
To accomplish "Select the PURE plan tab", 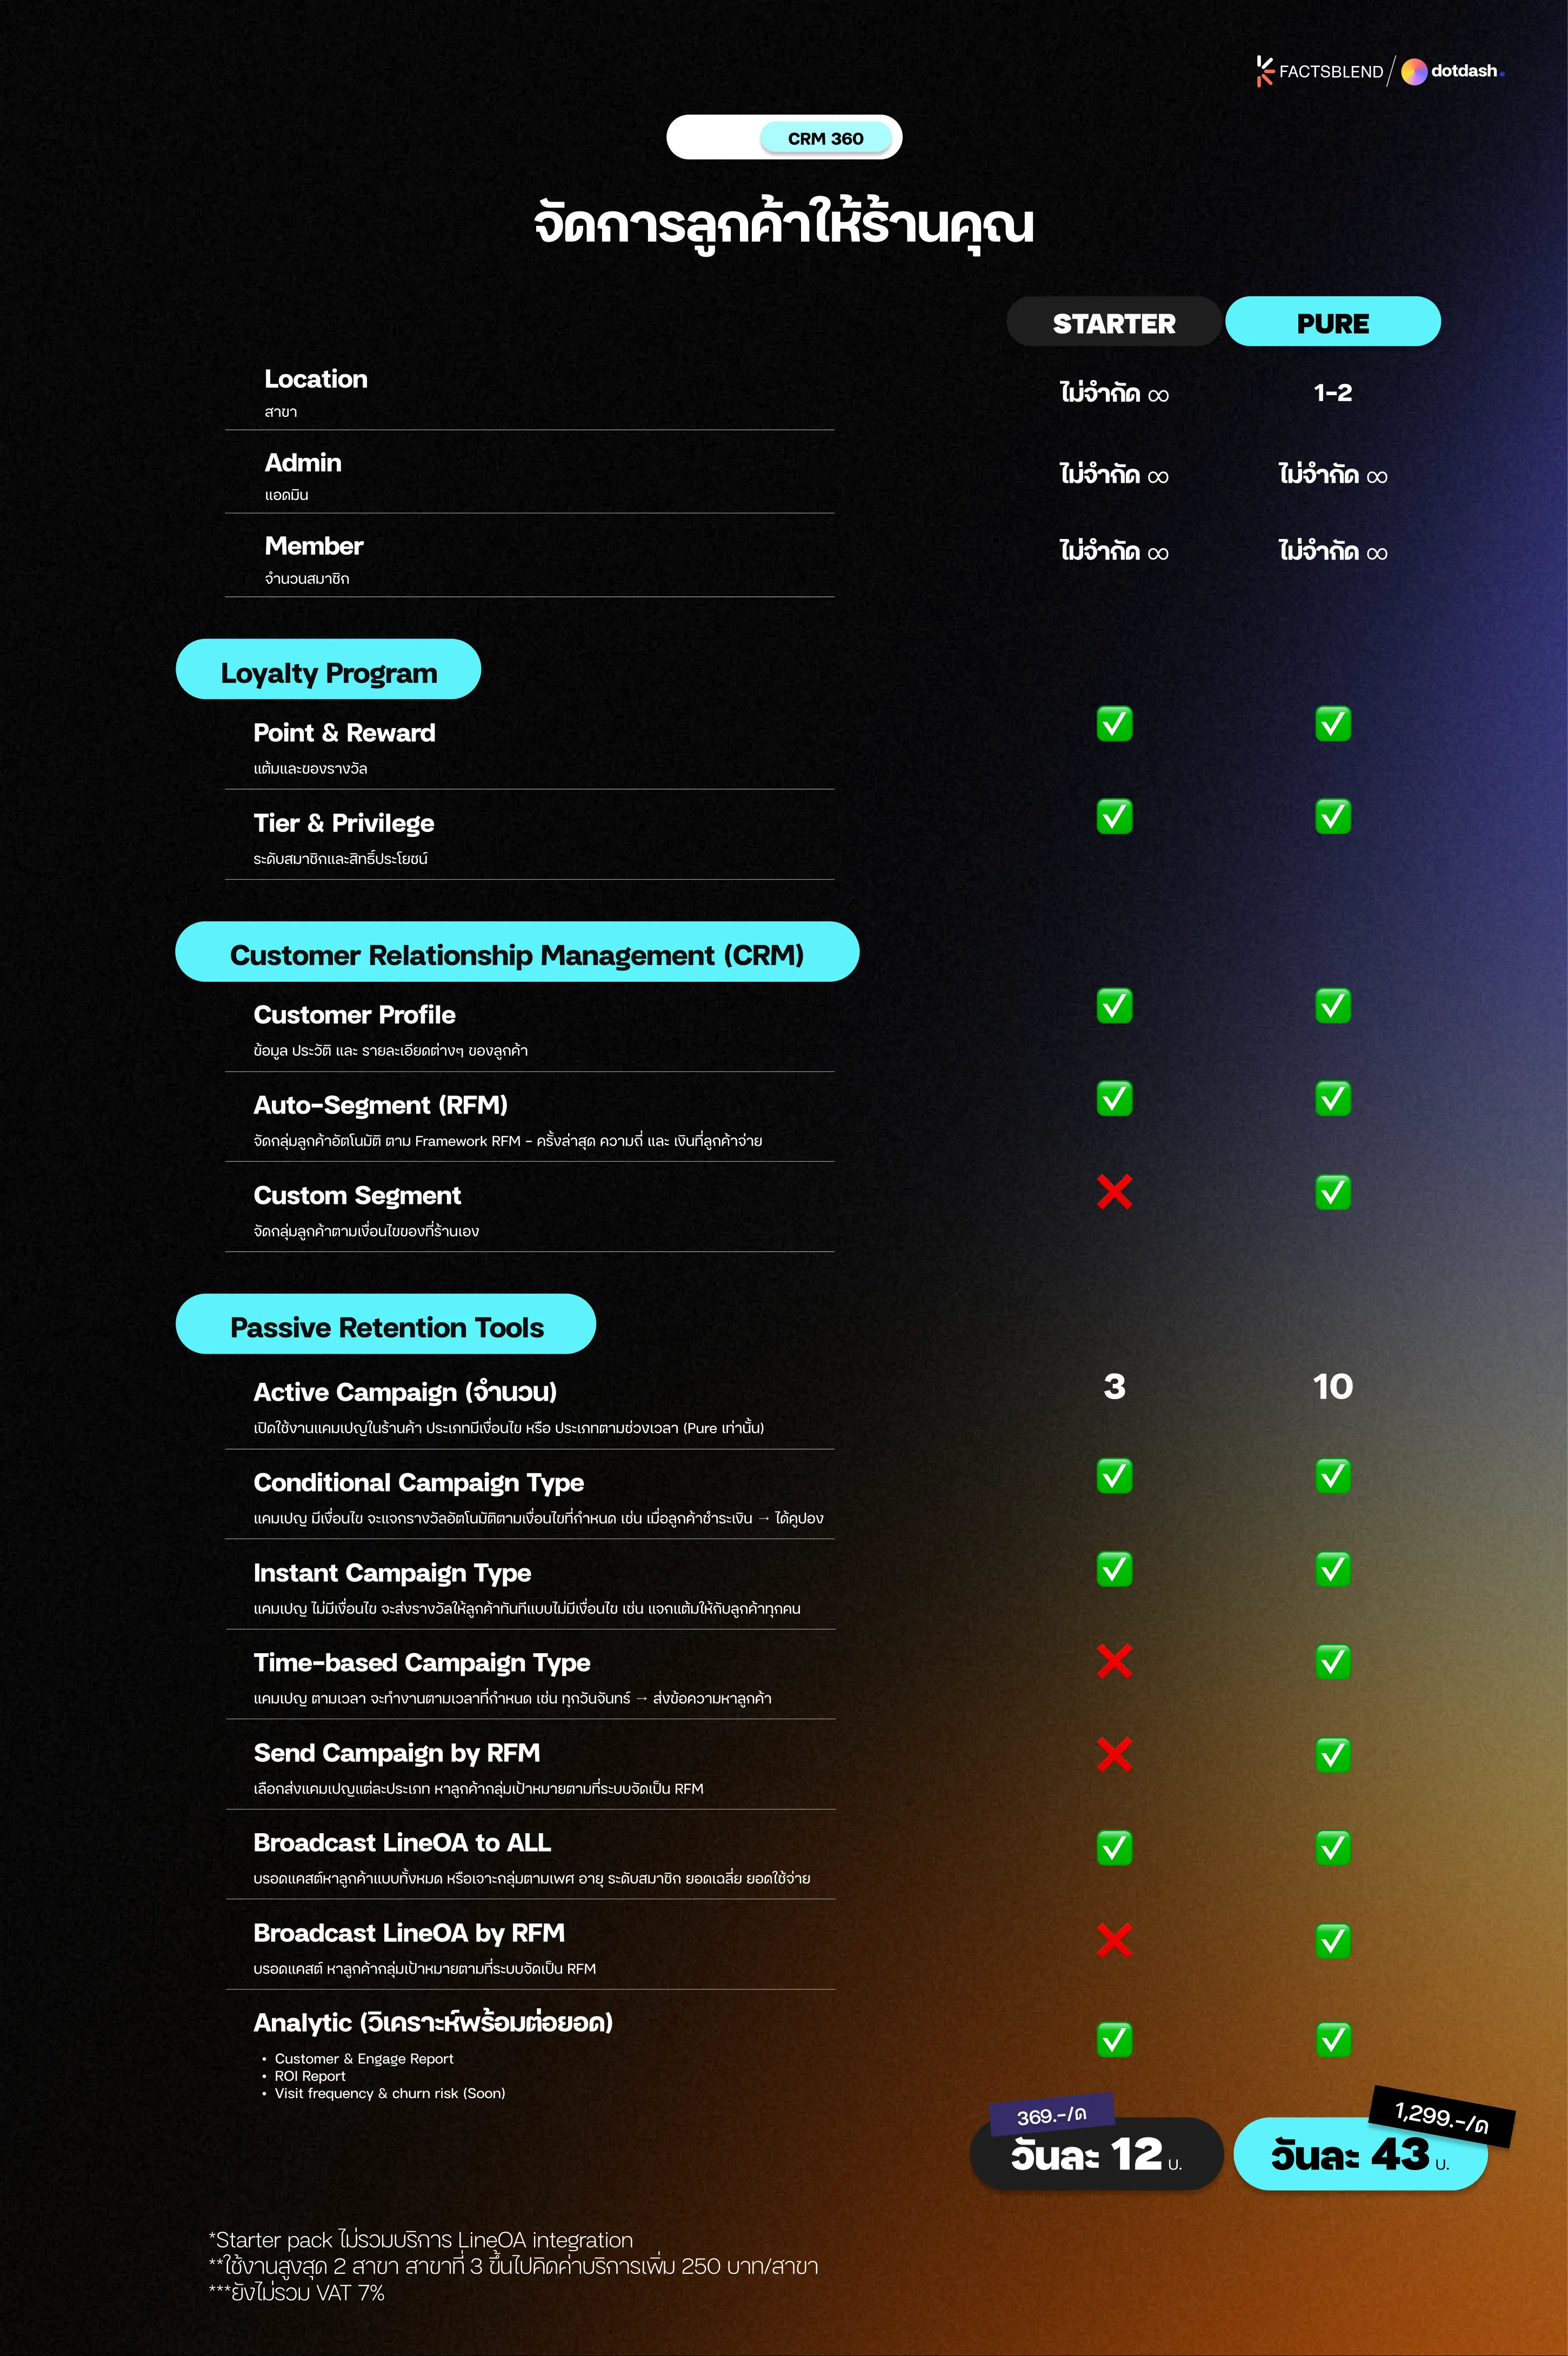I will [1333, 323].
